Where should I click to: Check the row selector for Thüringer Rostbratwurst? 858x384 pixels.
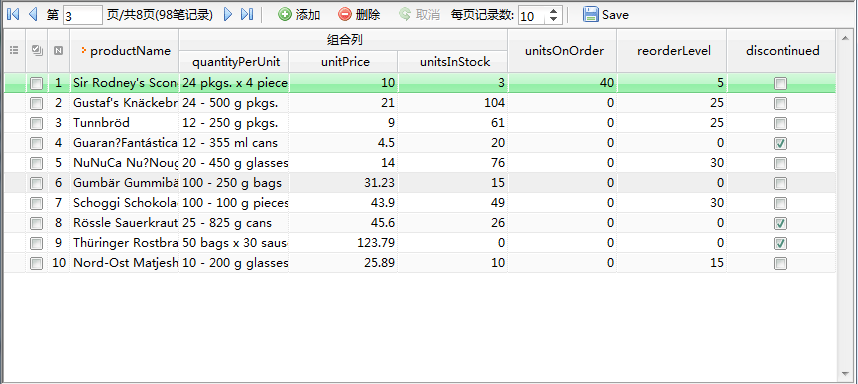point(37,243)
